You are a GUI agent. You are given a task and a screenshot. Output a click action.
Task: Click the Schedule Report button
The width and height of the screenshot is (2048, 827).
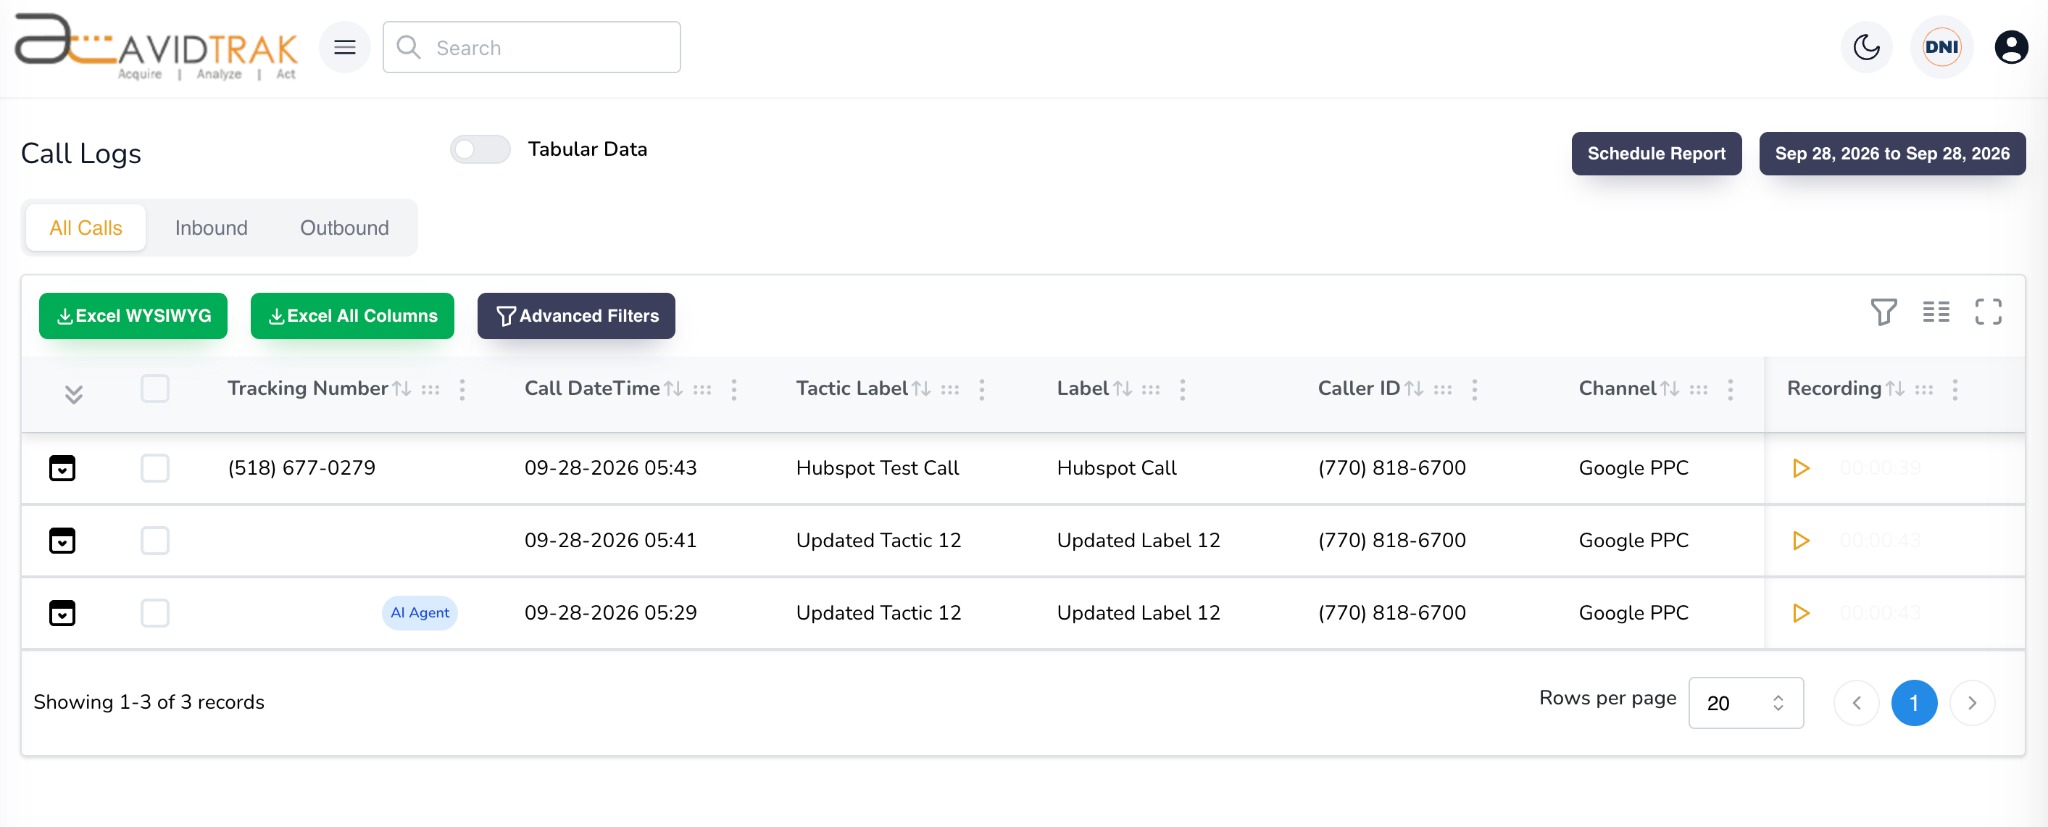pos(1657,154)
